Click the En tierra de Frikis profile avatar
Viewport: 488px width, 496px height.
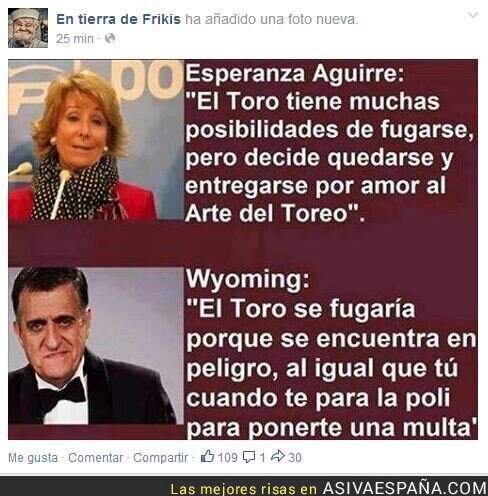(x=28, y=28)
